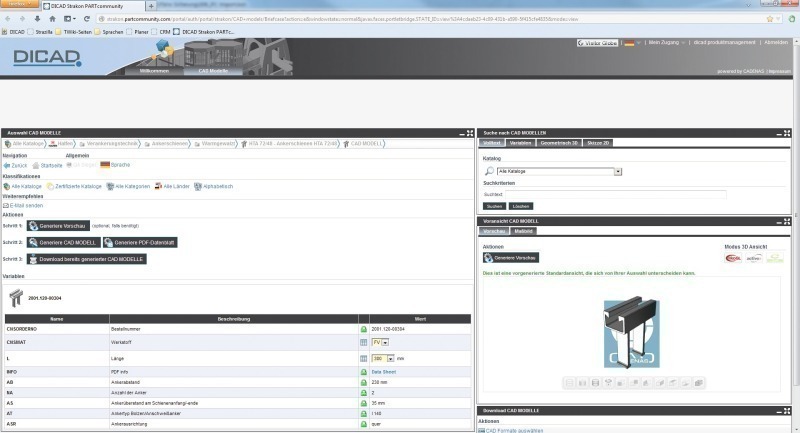Open the browser downloads arrow

tap(37, 19)
